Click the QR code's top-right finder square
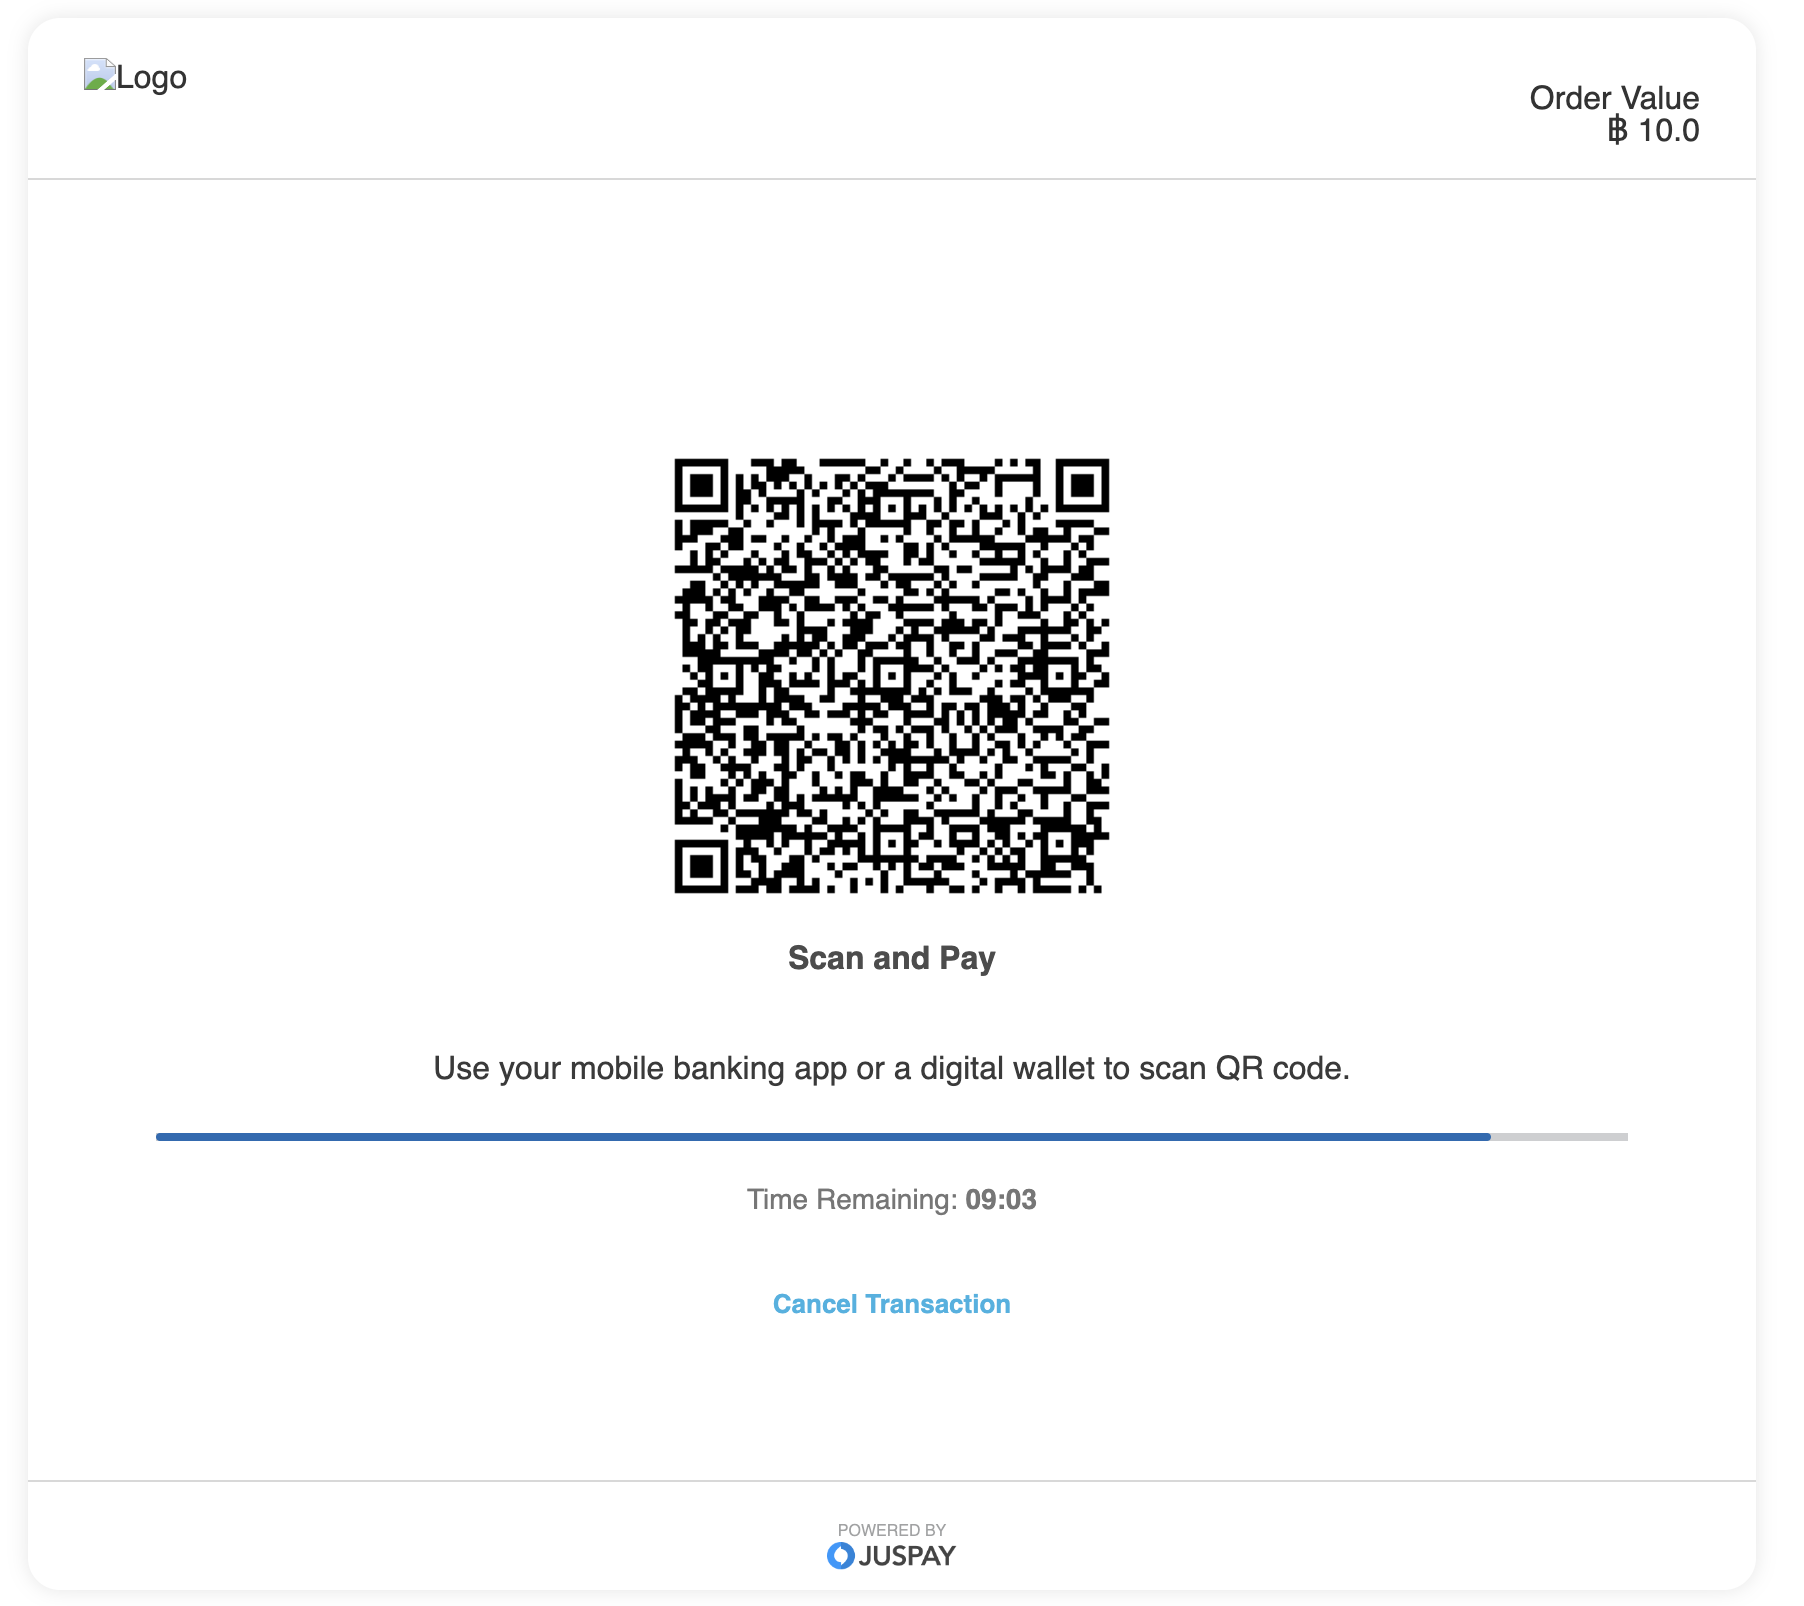Image resolution: width=1804 pixels, height=1606 pixels. coord(1082,486)
